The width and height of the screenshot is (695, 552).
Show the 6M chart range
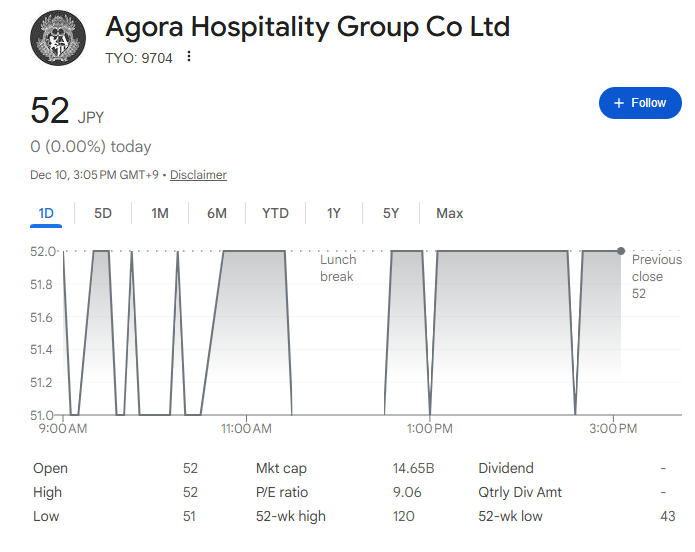coord(217,213)
